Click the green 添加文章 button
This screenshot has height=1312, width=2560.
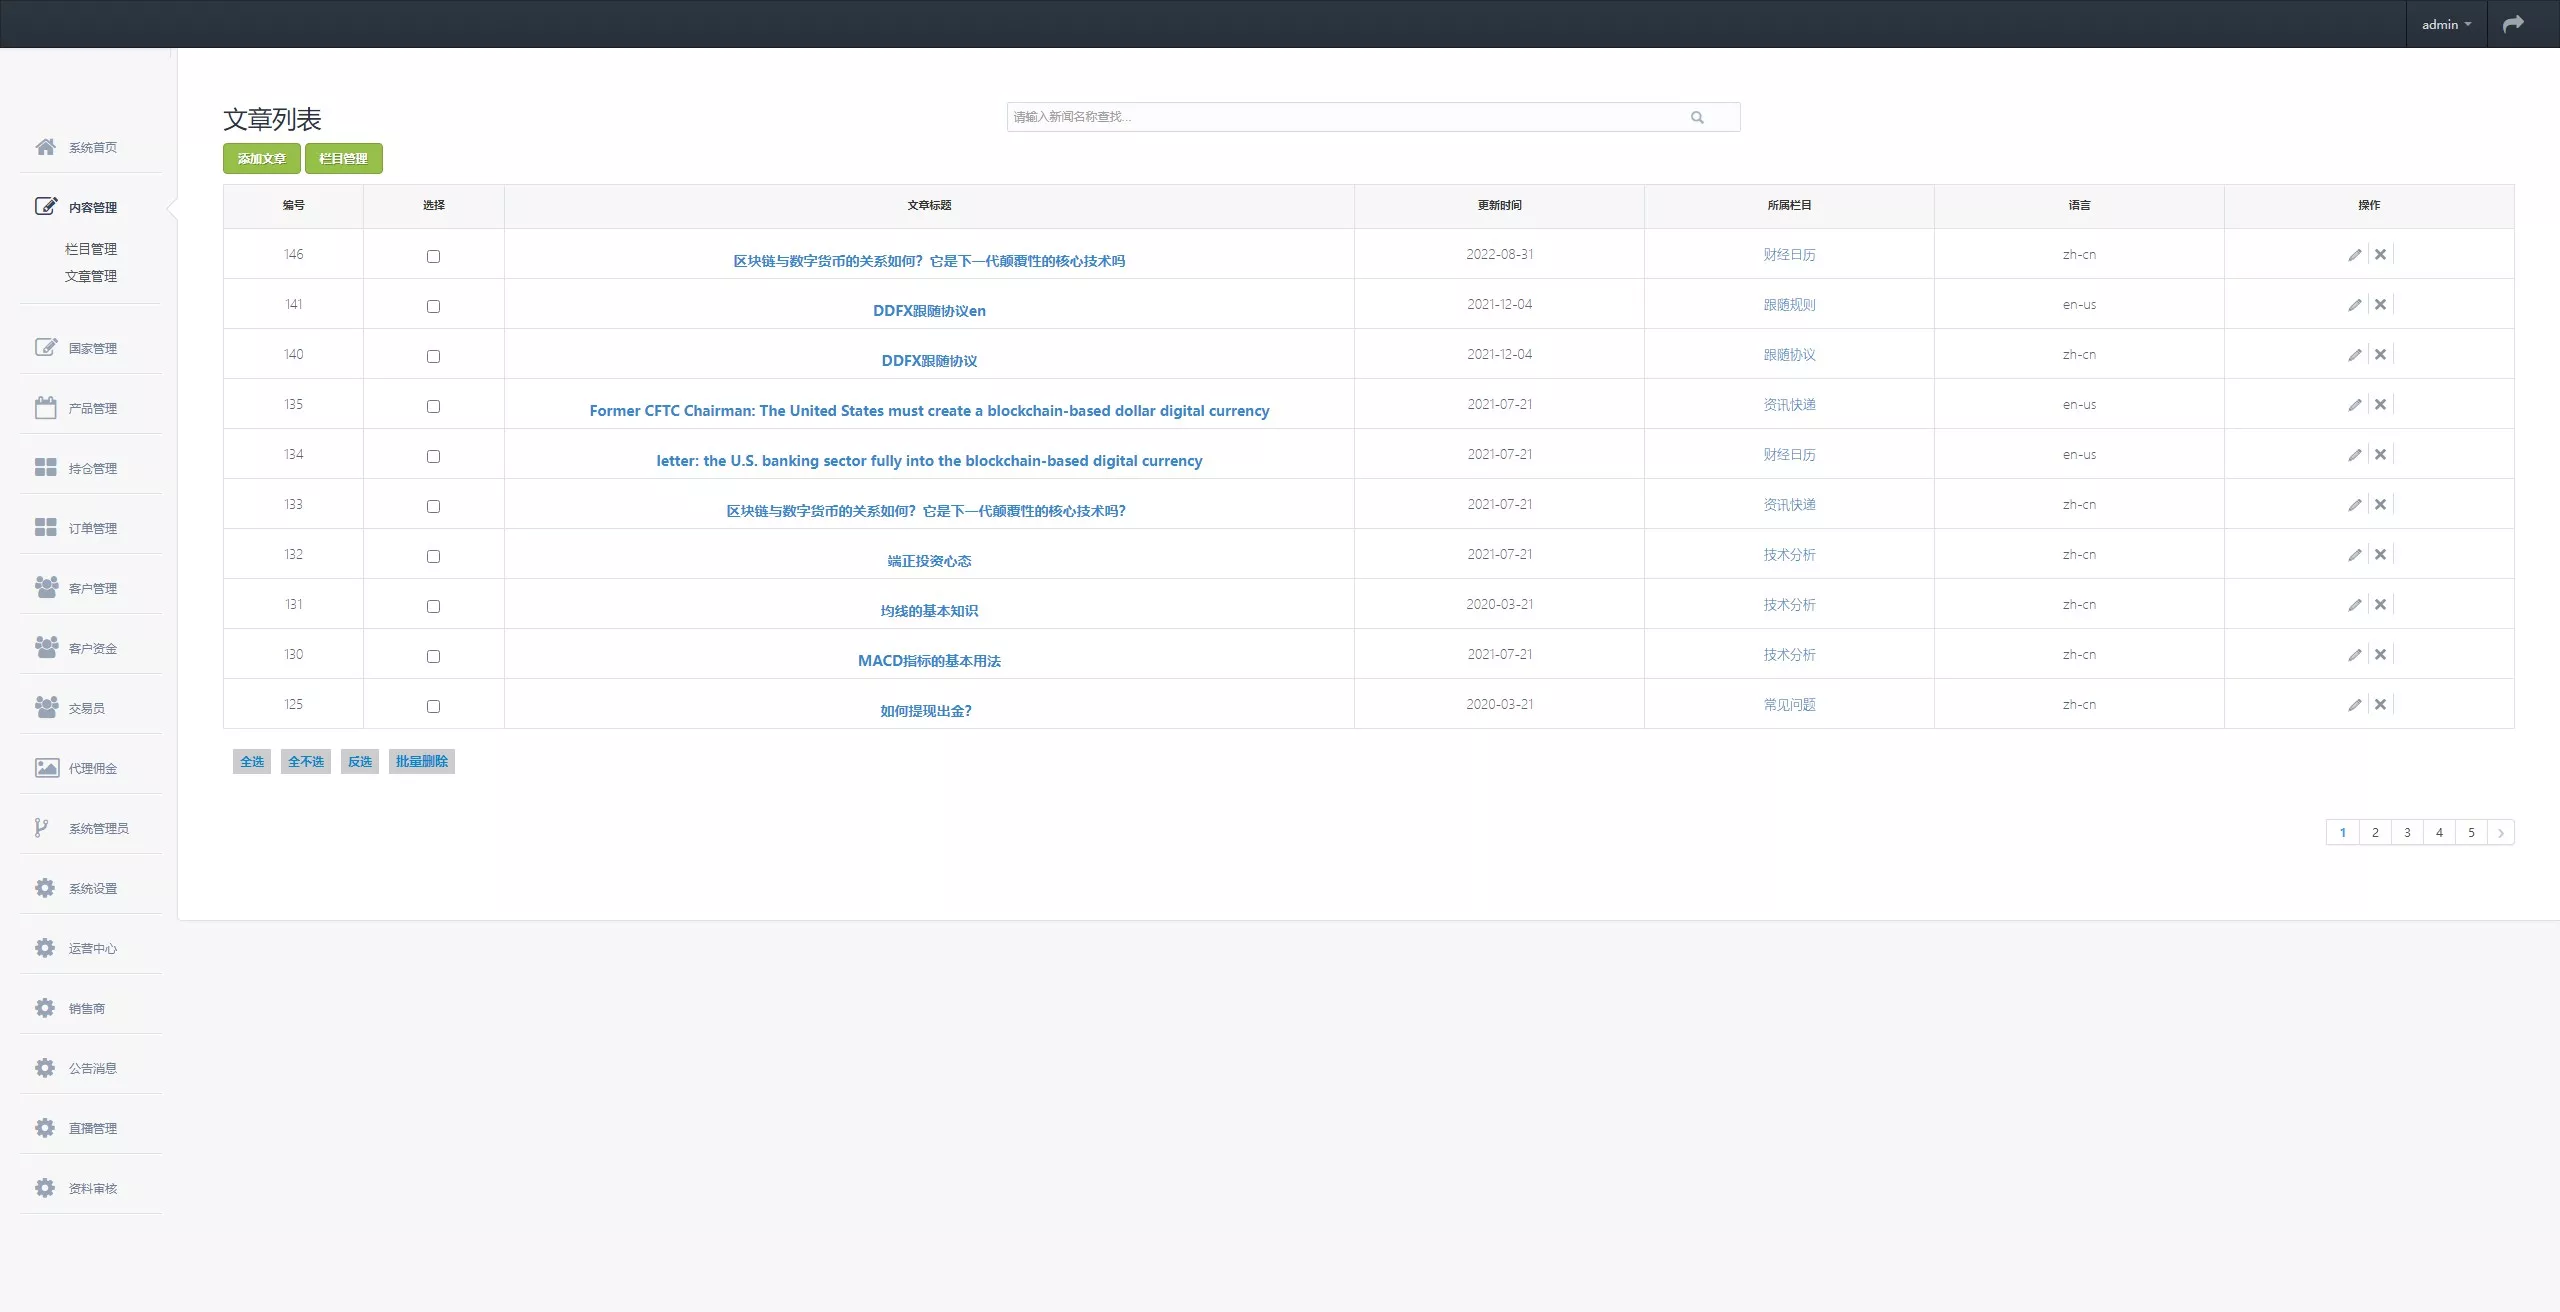[x=261, y=158]
